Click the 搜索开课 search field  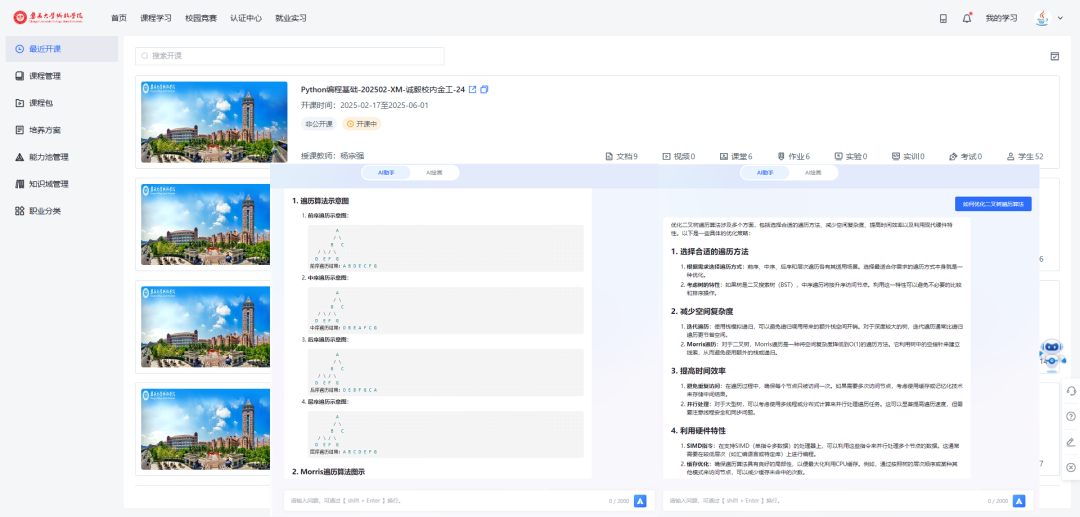289,56
